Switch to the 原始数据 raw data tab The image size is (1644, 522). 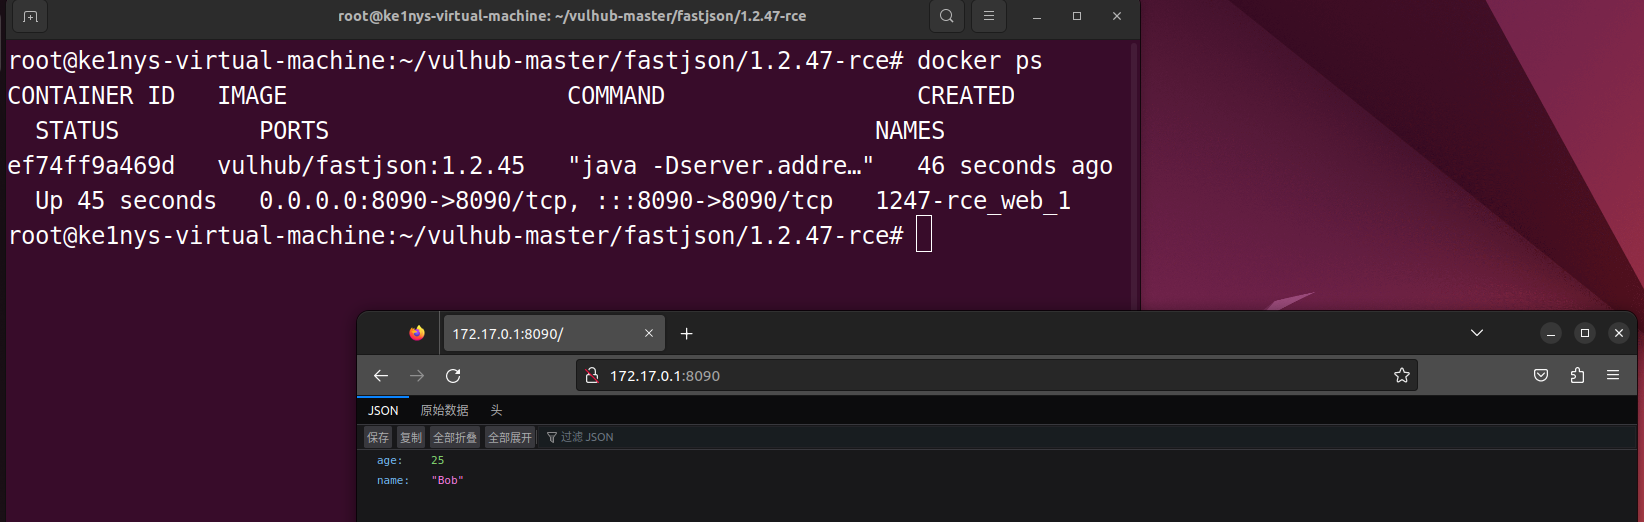(444, 411)
